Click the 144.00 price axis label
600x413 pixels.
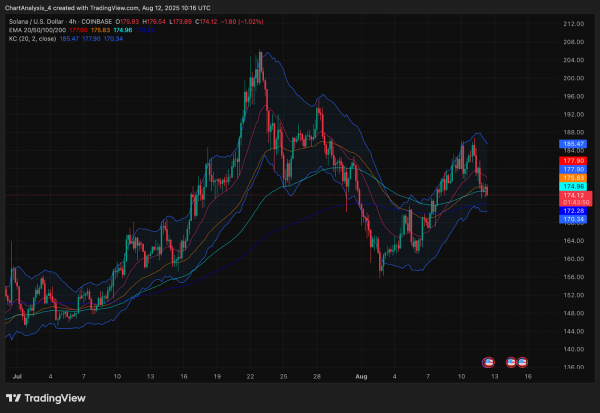coord(574,331)
